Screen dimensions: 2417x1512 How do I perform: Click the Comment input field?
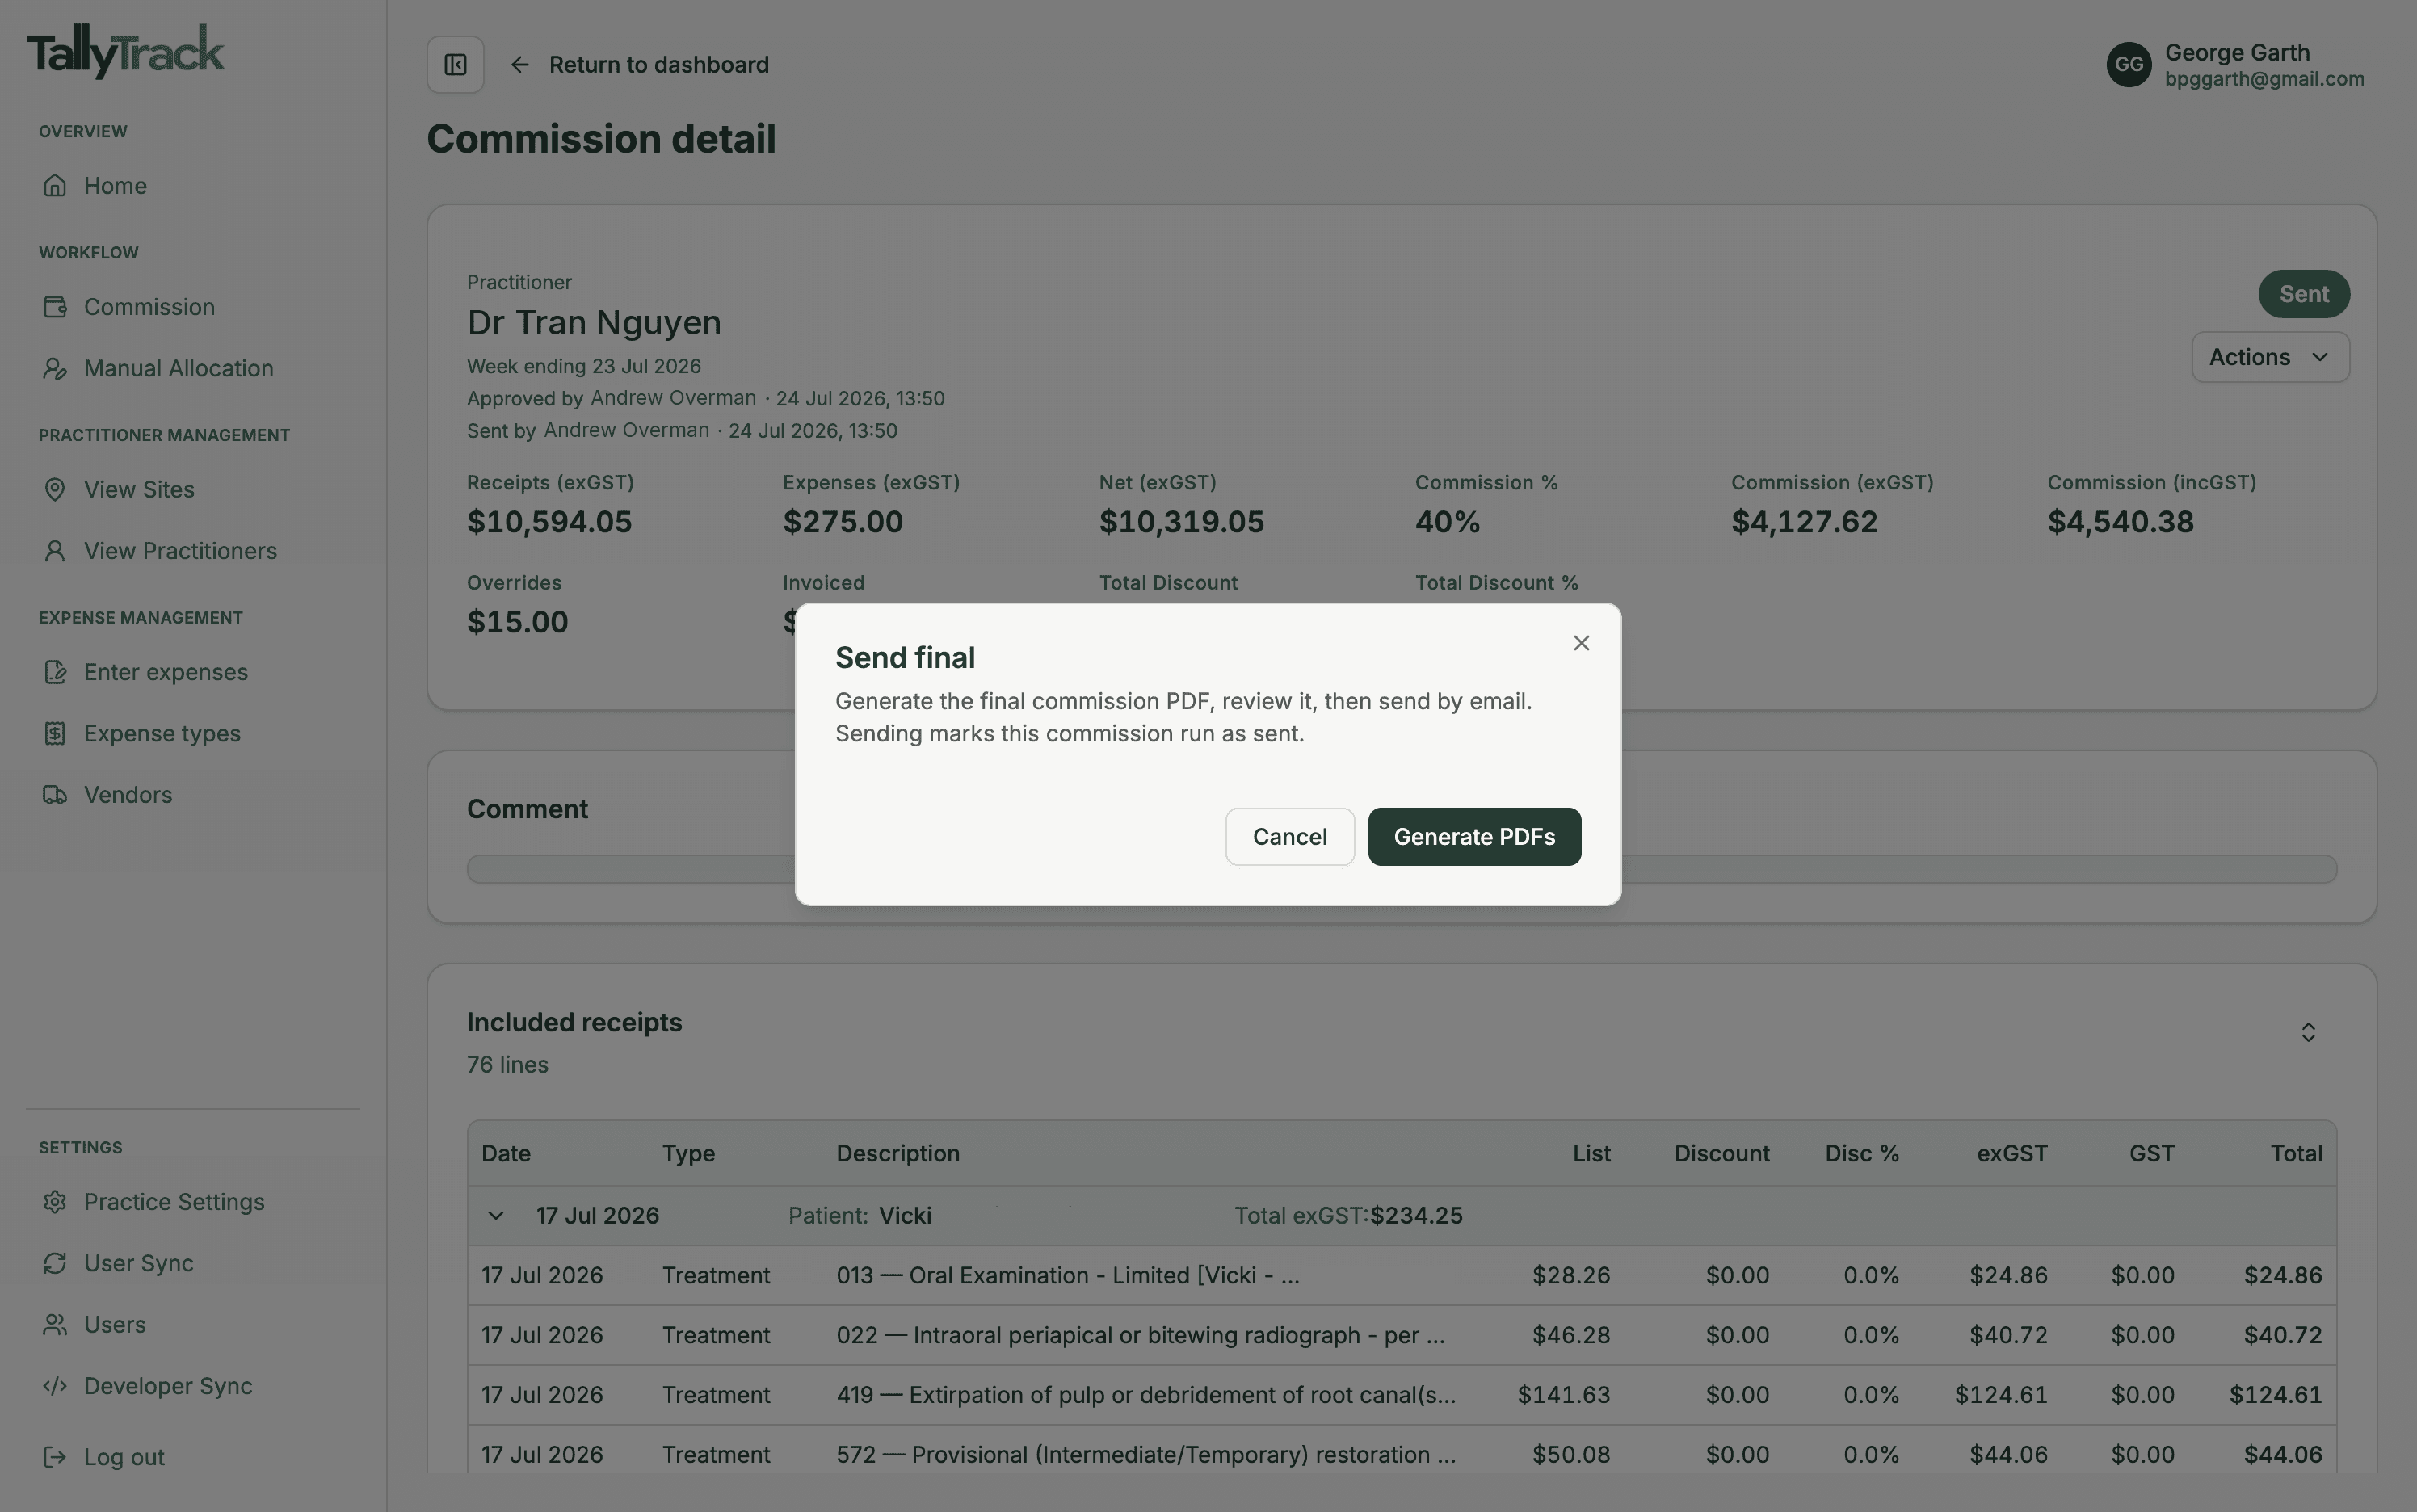[1401, 869]
